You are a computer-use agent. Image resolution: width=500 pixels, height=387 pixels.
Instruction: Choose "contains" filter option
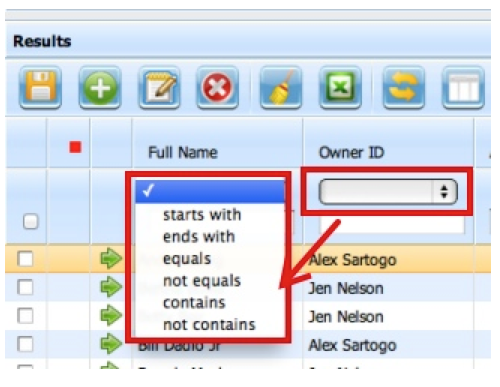pyautogui.click(x=194, y=303)
